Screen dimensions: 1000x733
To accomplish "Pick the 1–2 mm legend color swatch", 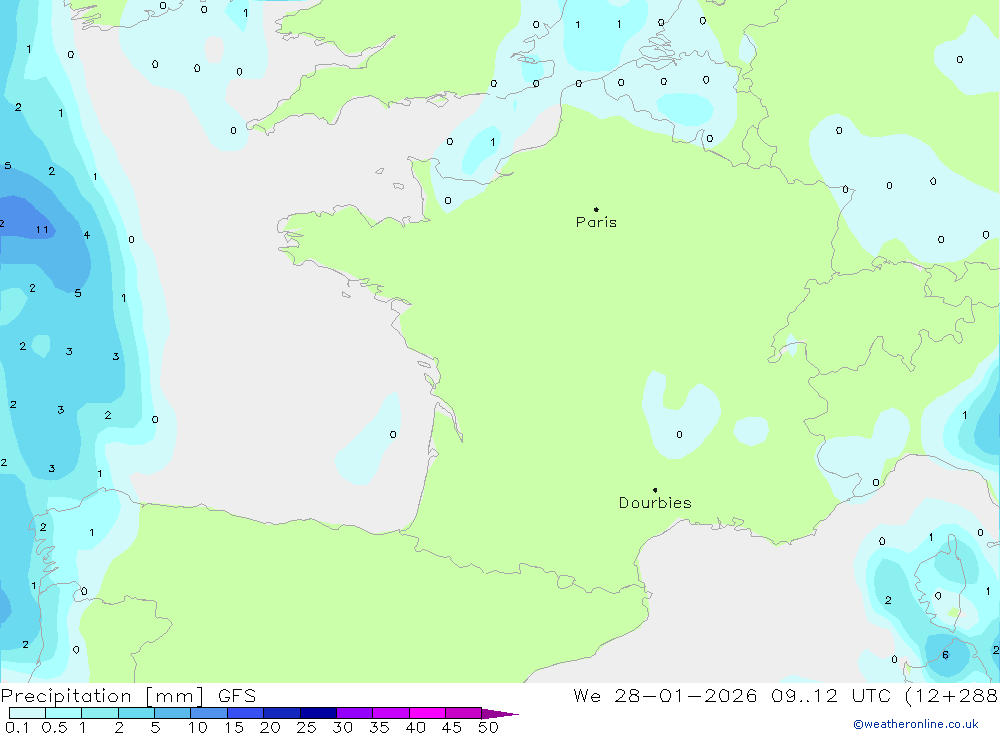I will (100, 713).
